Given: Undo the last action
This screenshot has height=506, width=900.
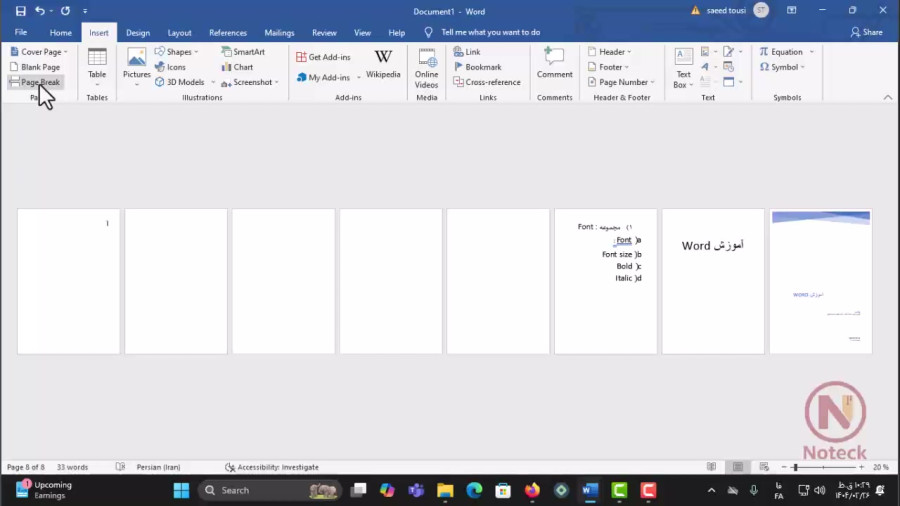Looking at the screenshot, I should tap(40, 11).
